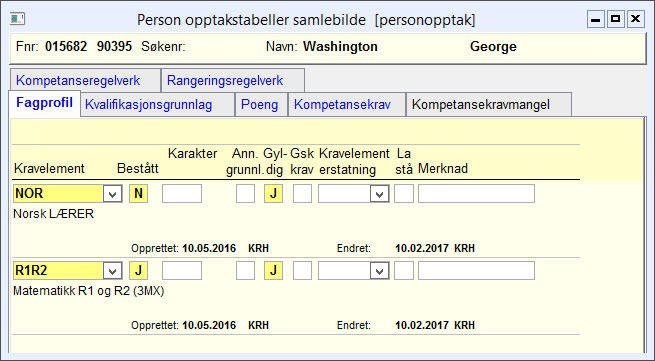Maximize the personopptak window

coord(615,19)
